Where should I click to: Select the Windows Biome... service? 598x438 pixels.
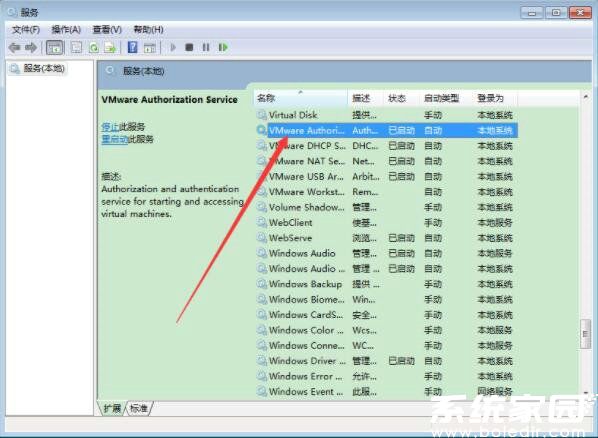pos(387,300)
